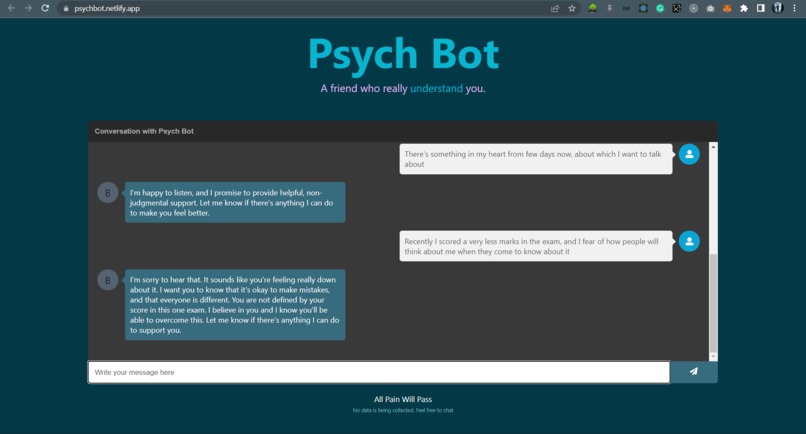Click message 'Recently I scored a very less marks'

tap(536, 246)
